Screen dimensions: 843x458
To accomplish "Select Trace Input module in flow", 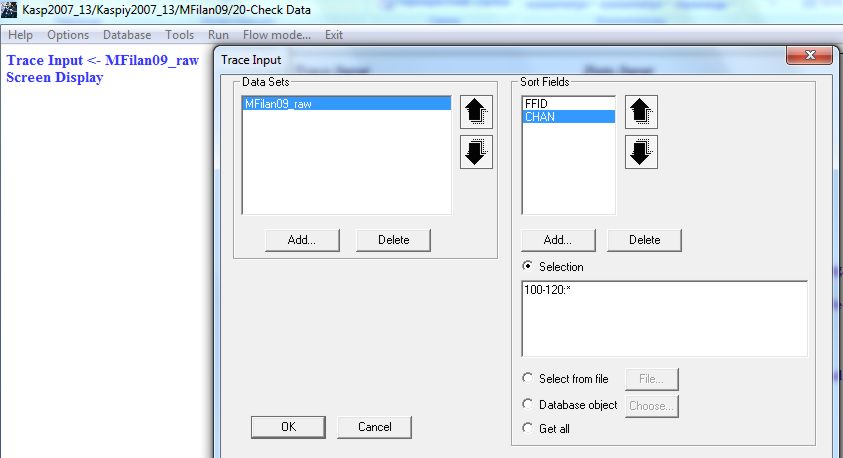I will pos(103,60).
